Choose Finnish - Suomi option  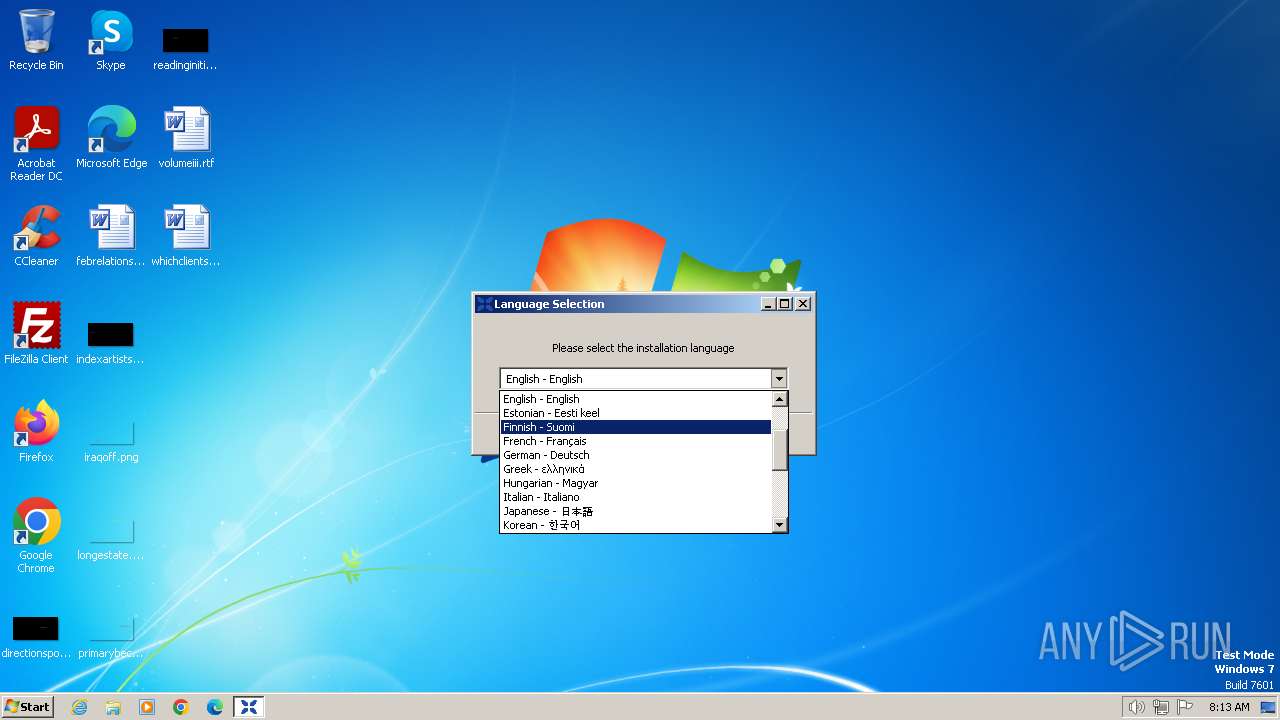[x=636, y=427]
